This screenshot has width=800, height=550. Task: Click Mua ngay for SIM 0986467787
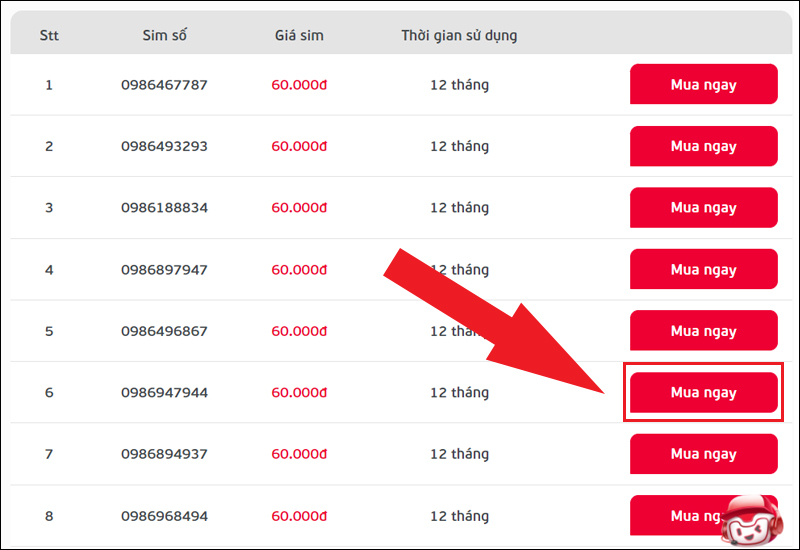[x=703, y=85]
